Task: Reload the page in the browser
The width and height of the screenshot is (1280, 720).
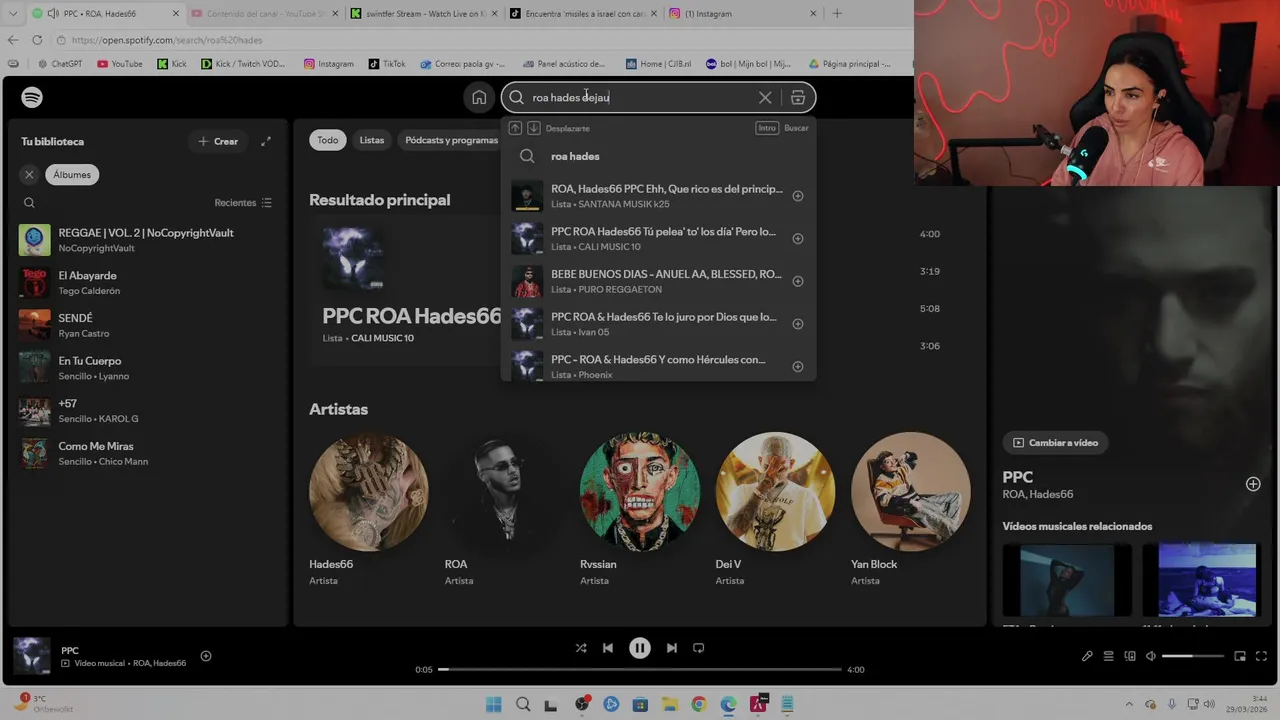Action: [x=37, y=40]
